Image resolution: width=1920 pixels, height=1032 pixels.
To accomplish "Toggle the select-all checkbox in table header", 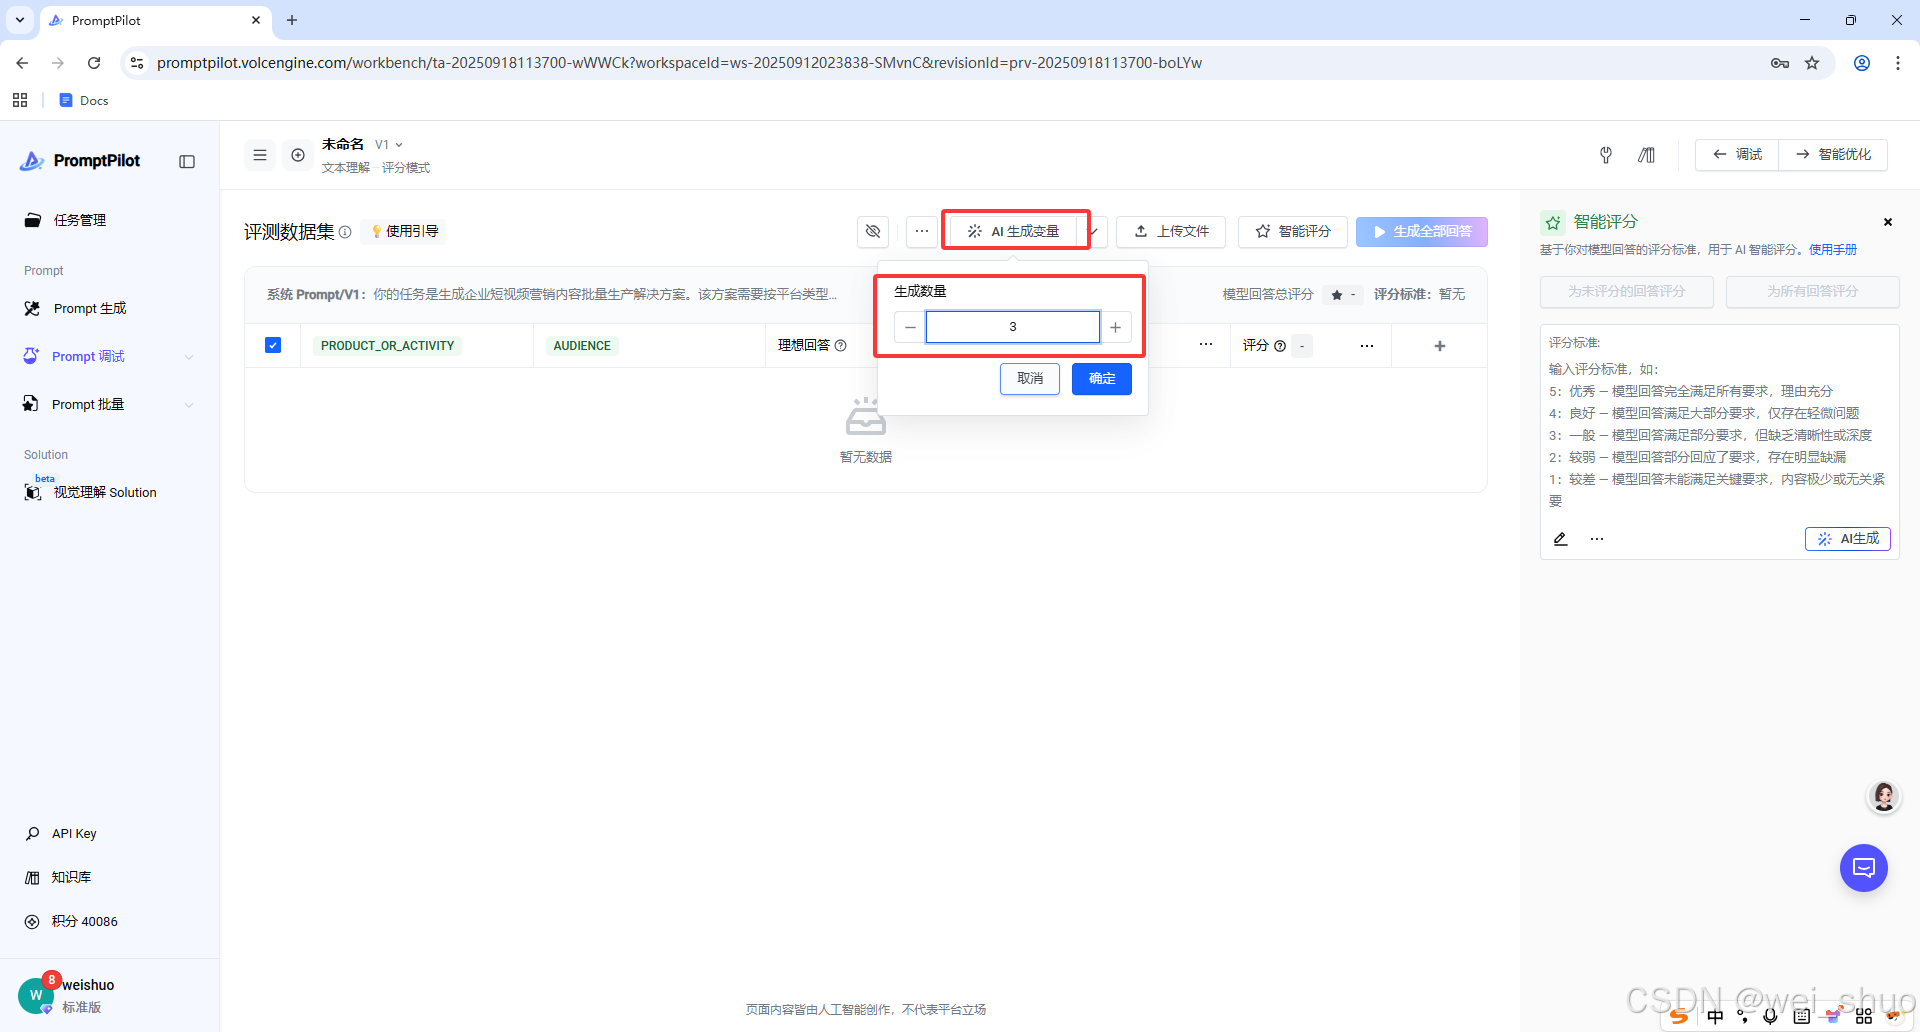I will tap(273, 345).
